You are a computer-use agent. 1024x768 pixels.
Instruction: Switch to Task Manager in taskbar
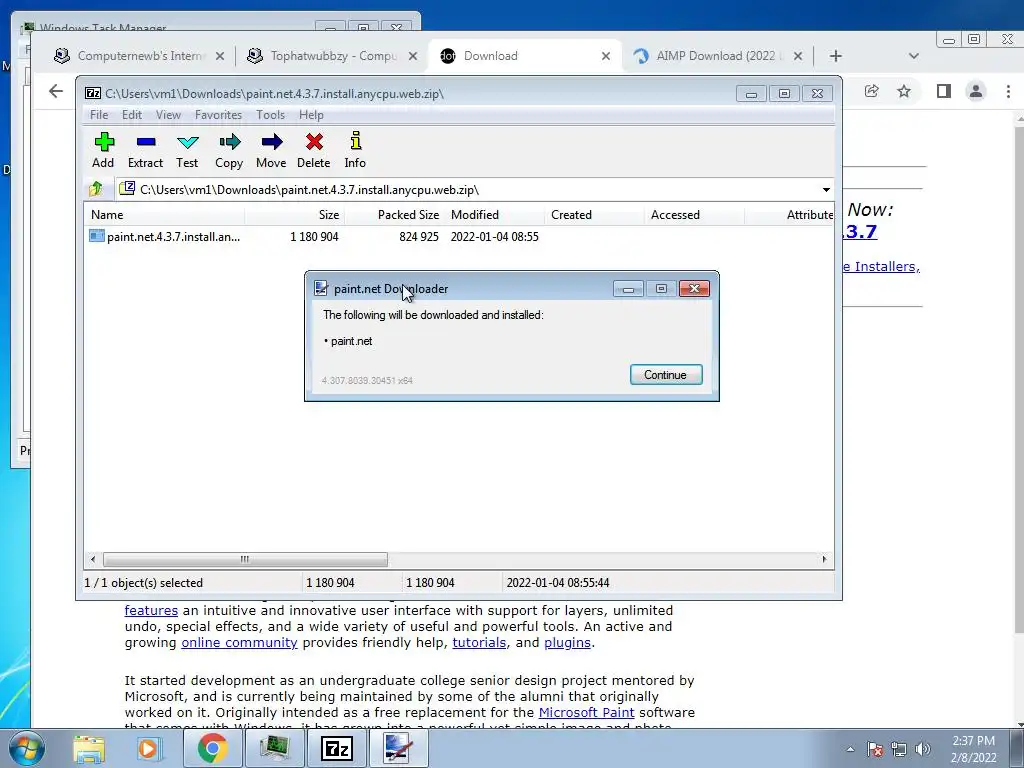point(275,748)
